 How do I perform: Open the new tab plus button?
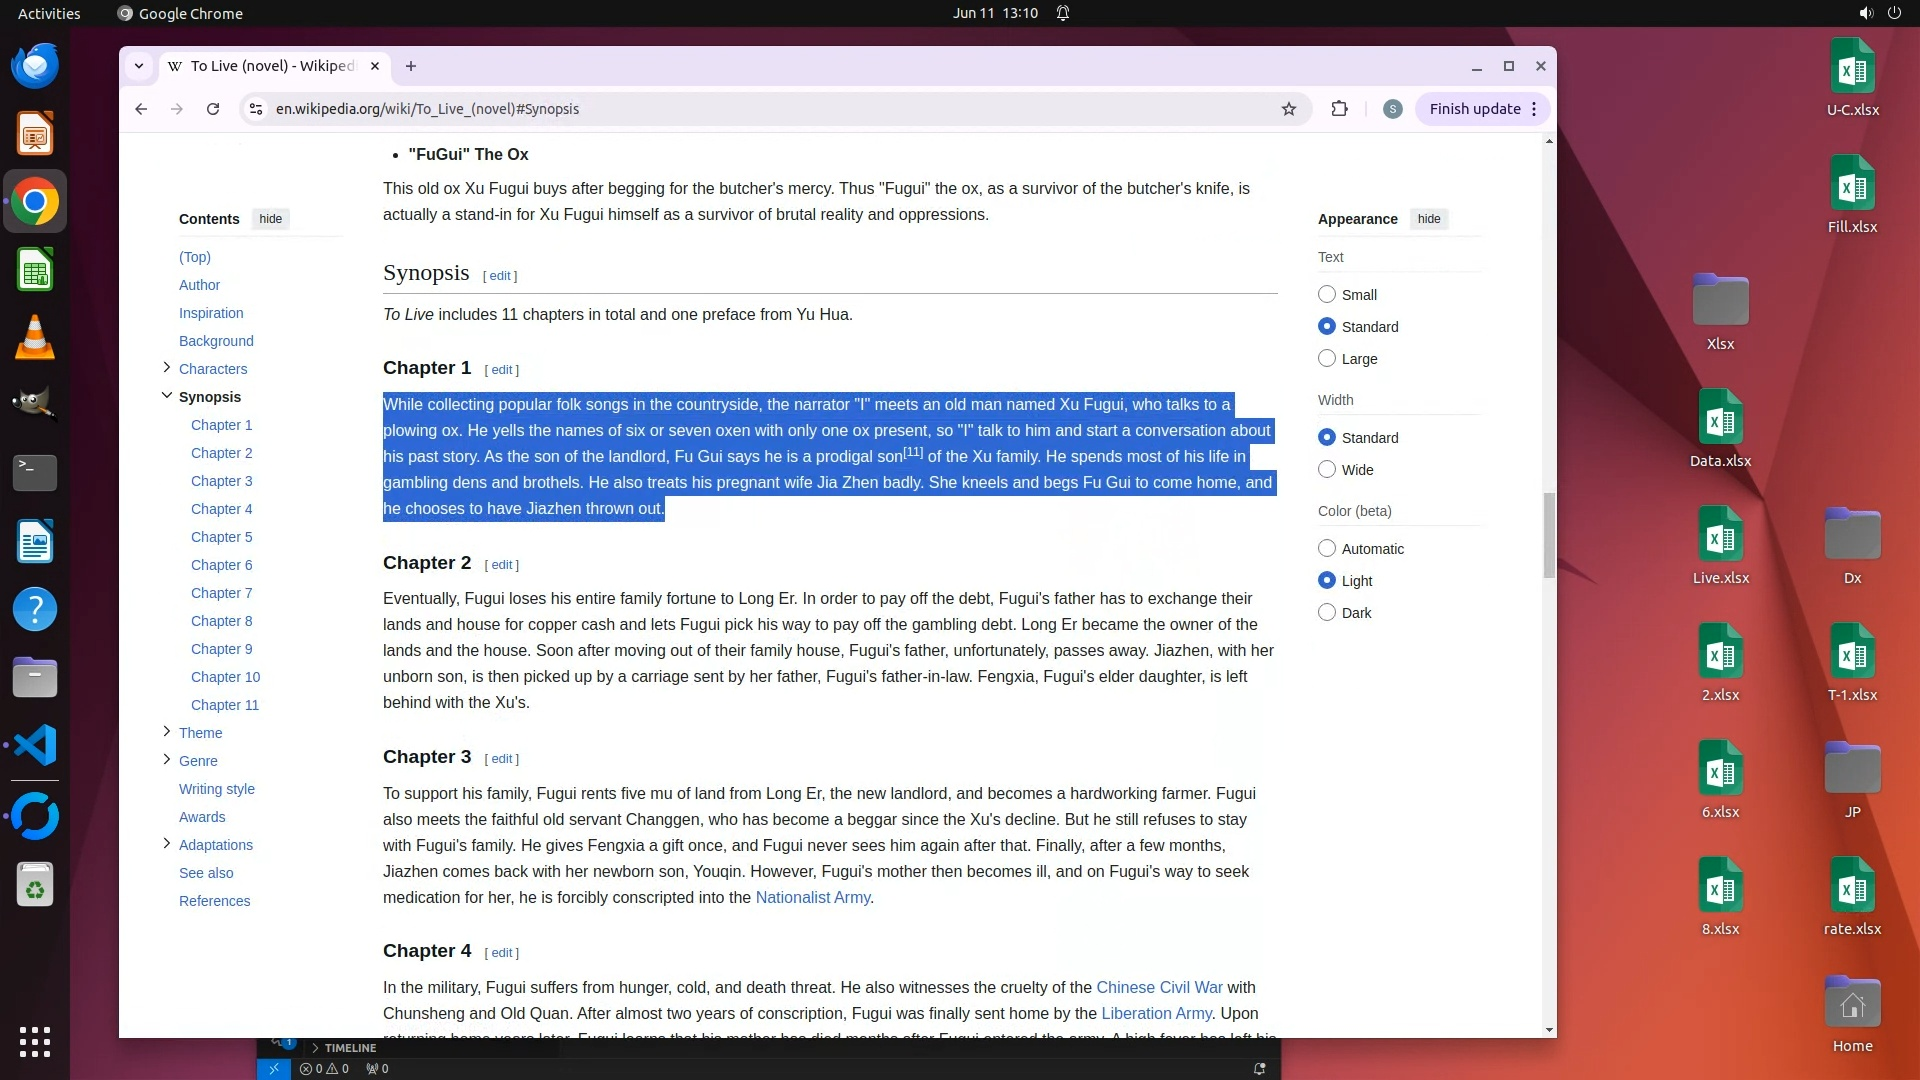click(x=411, y=66)
